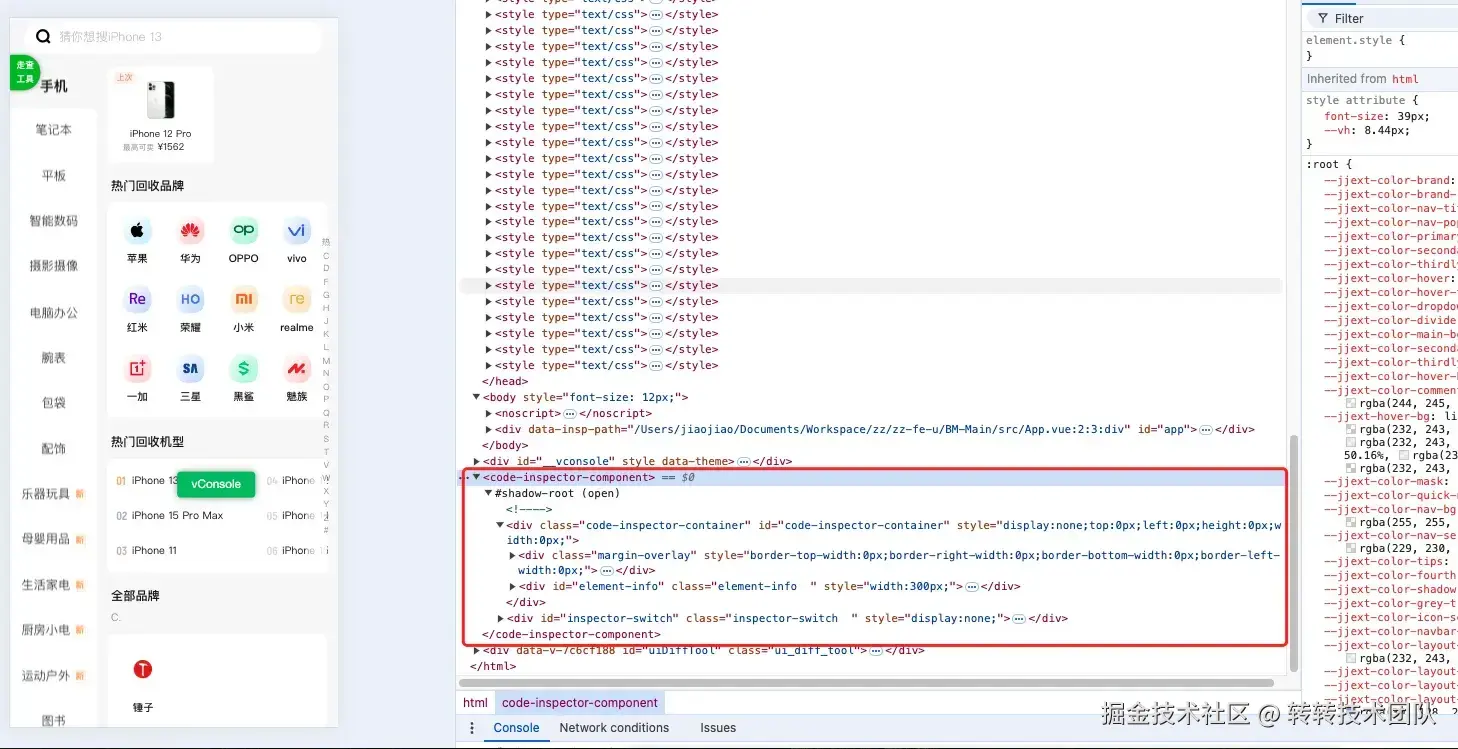Click the Styles filter funnel icon

tap(1323, 18)
